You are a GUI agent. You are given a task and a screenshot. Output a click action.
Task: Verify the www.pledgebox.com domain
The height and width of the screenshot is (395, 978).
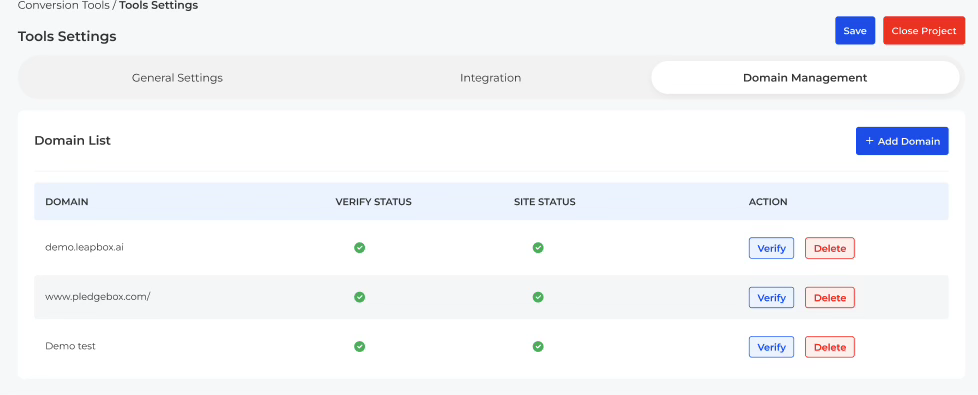pyautogui.click(x=772, y=298)
